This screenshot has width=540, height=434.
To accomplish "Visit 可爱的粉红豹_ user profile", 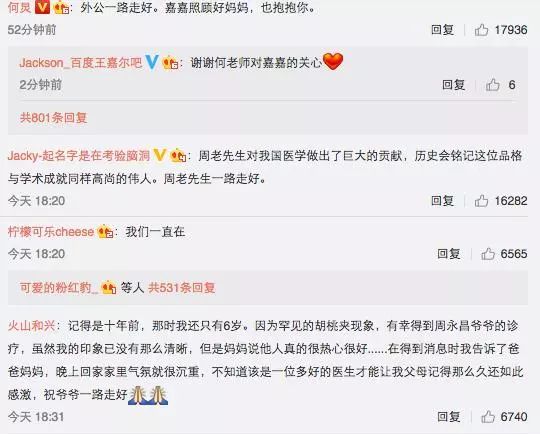I will (x=59, y=288).
